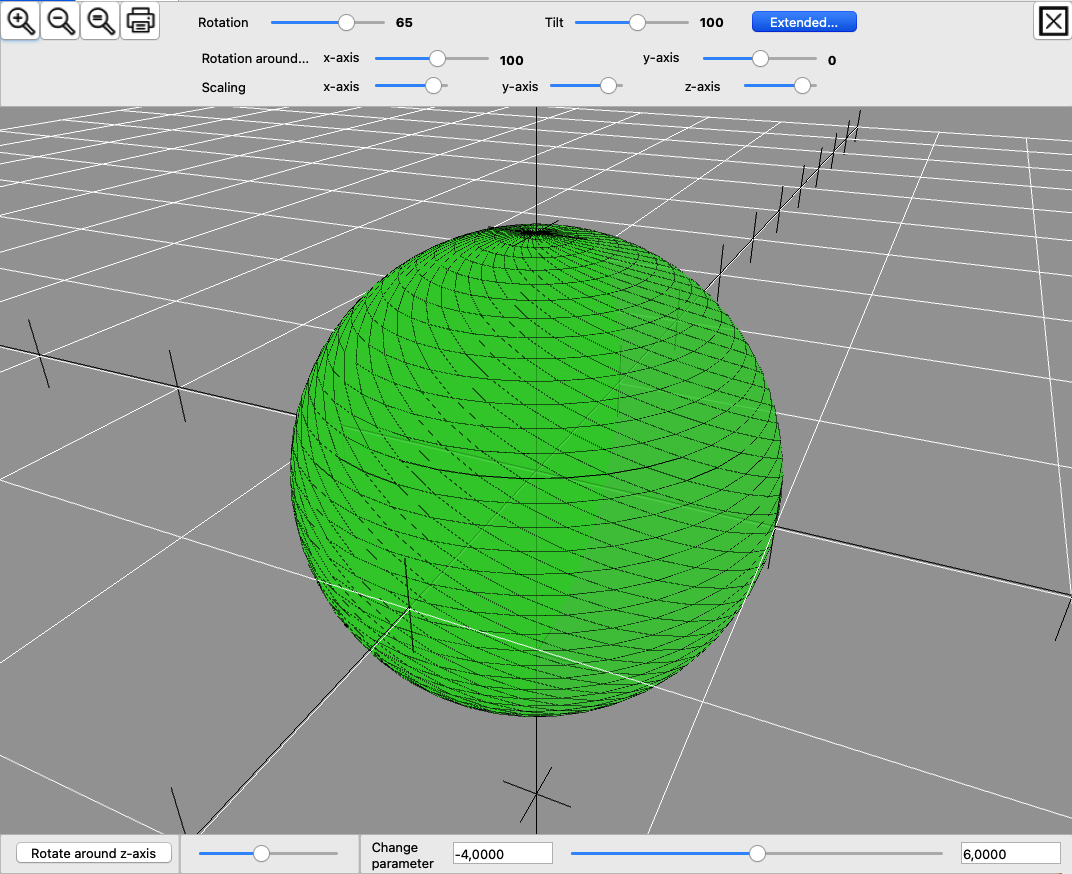Click the Change parameter slider handle
The height and width of the screenshot is (874, 1072).
[x=757, y=853]
